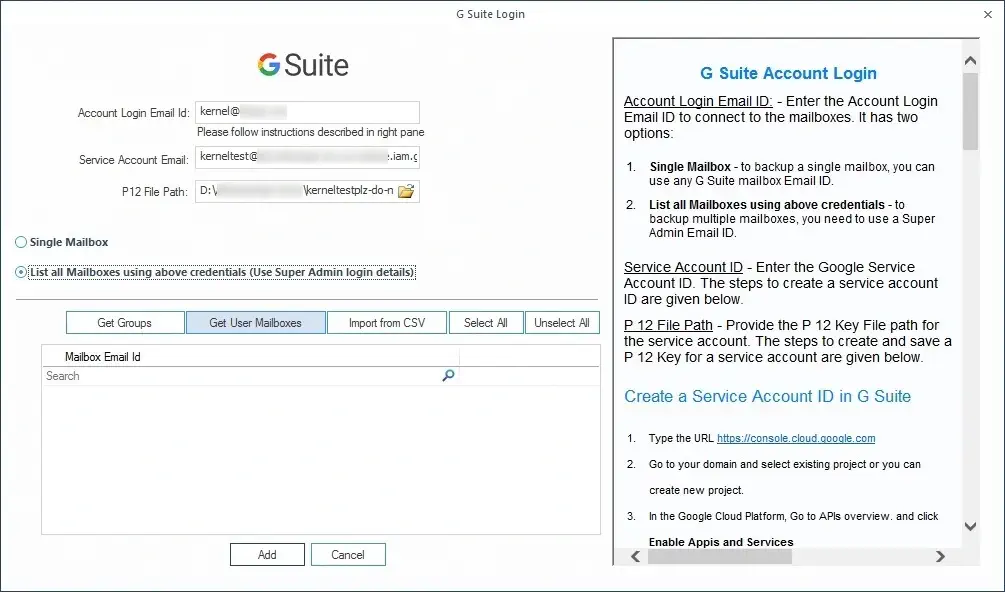Viewport: 1005px width, 592px height.
Task: Close the G Suite Login dialog
Action: point(988,14)
